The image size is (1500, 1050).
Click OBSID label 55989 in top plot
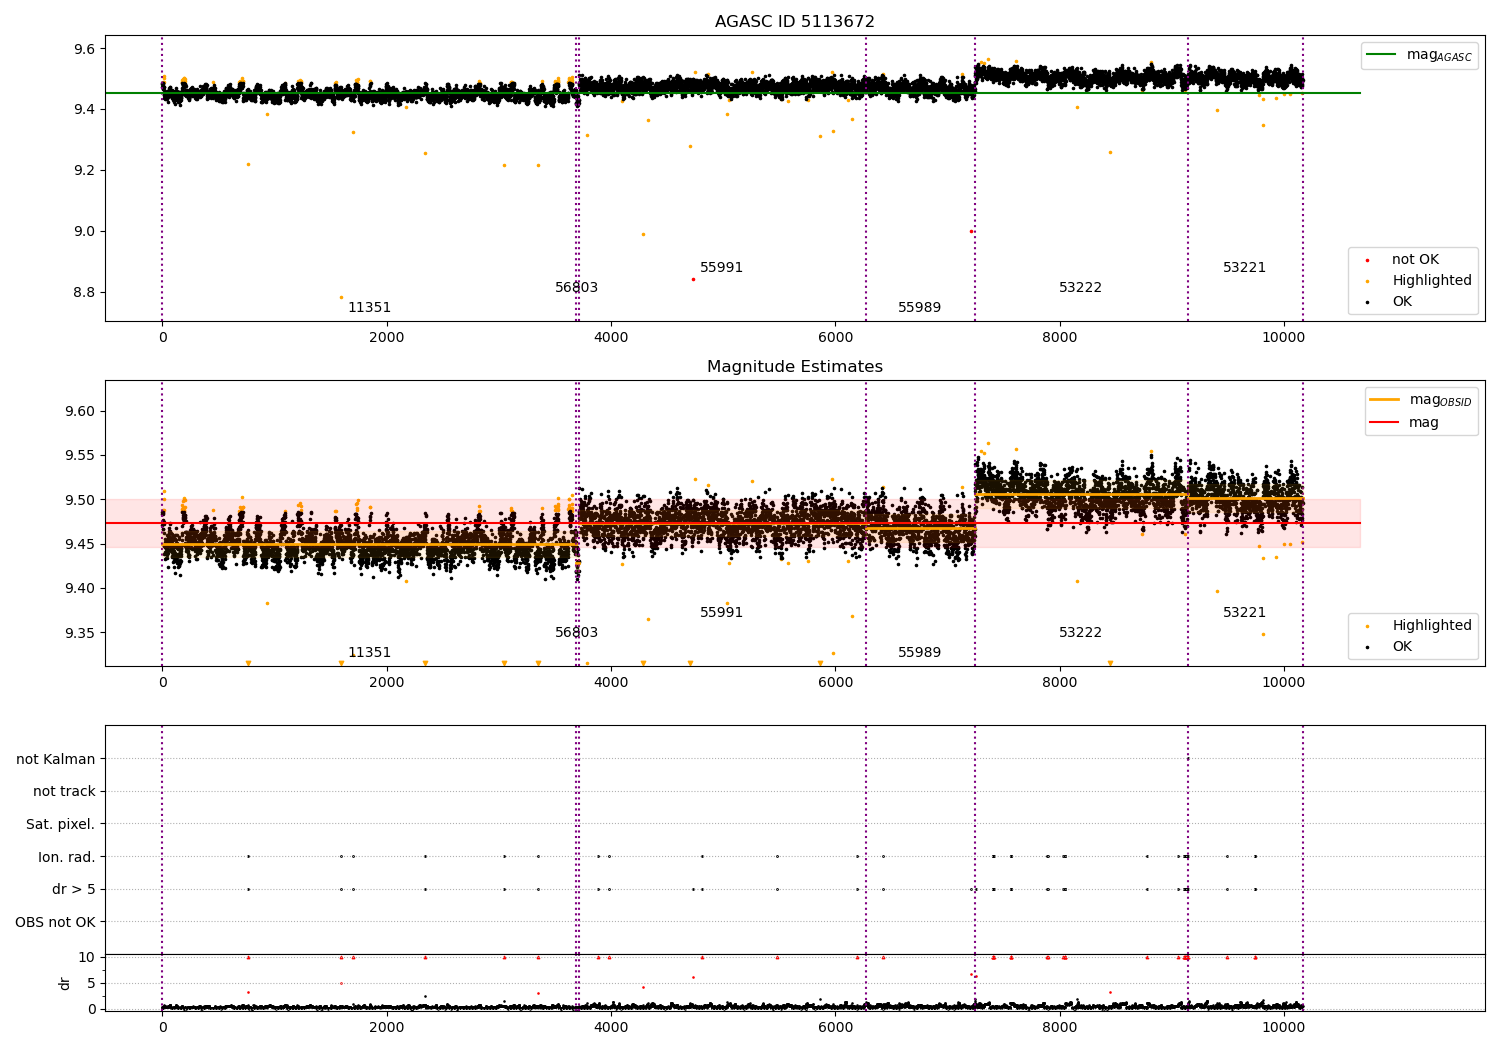click(x=919, y=308)
